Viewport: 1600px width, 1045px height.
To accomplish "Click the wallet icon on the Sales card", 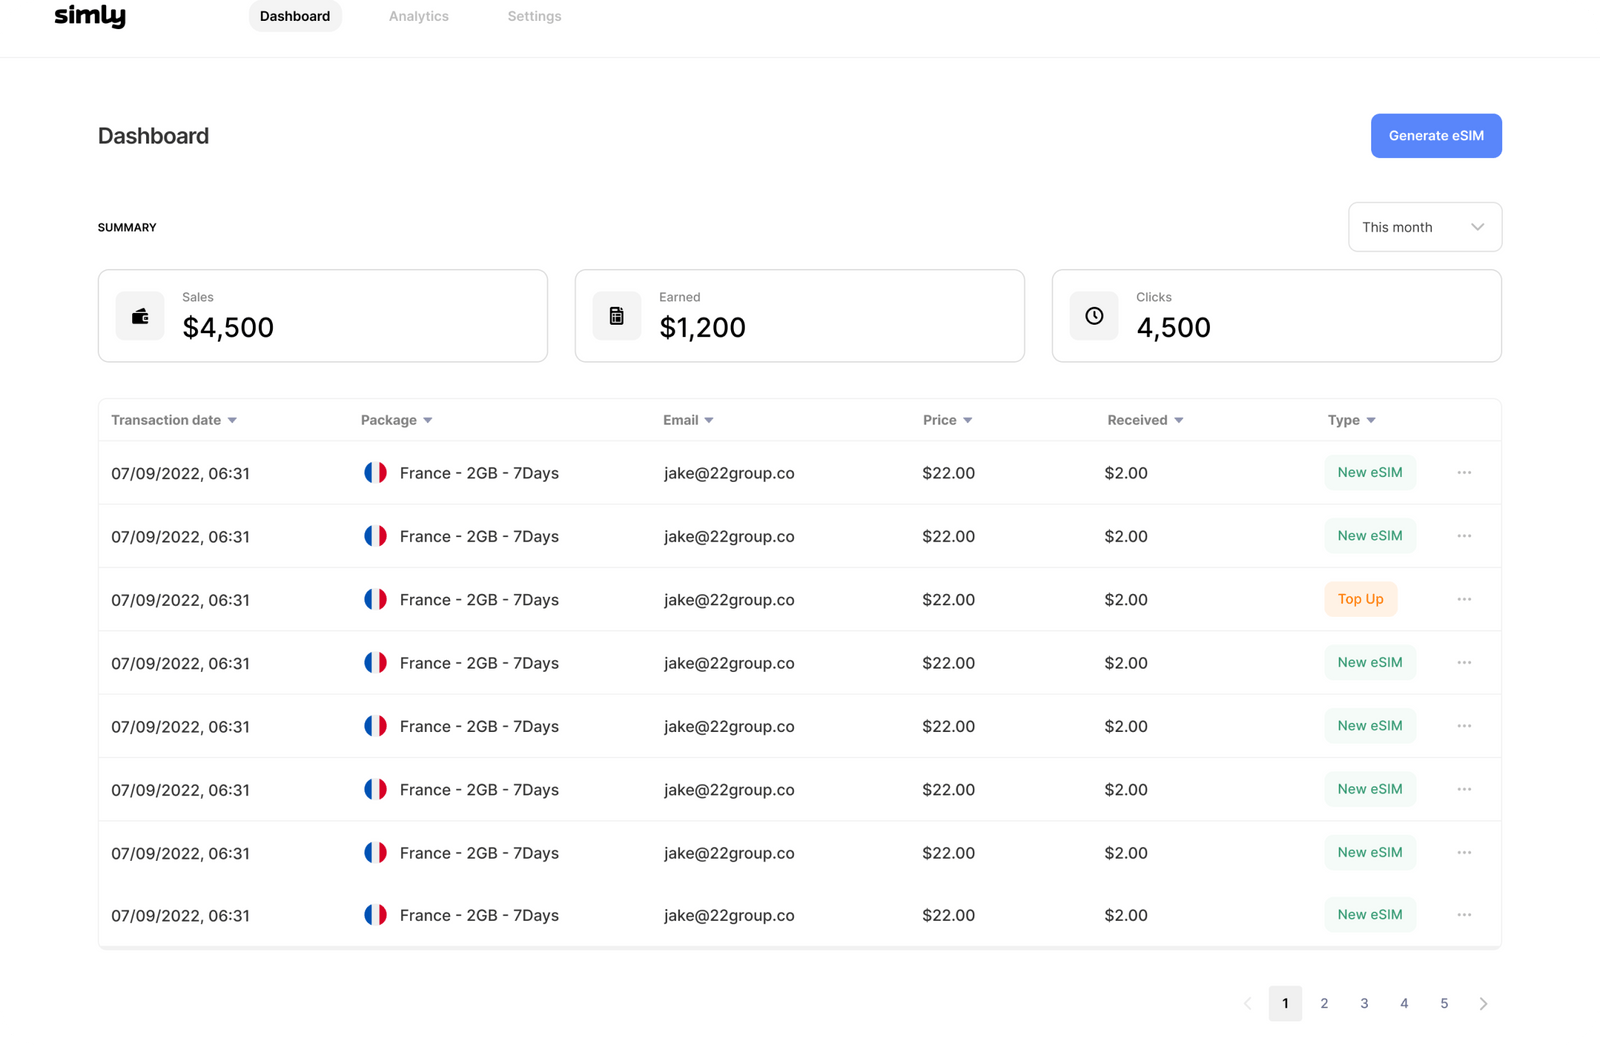I will (x=140, y=315).
